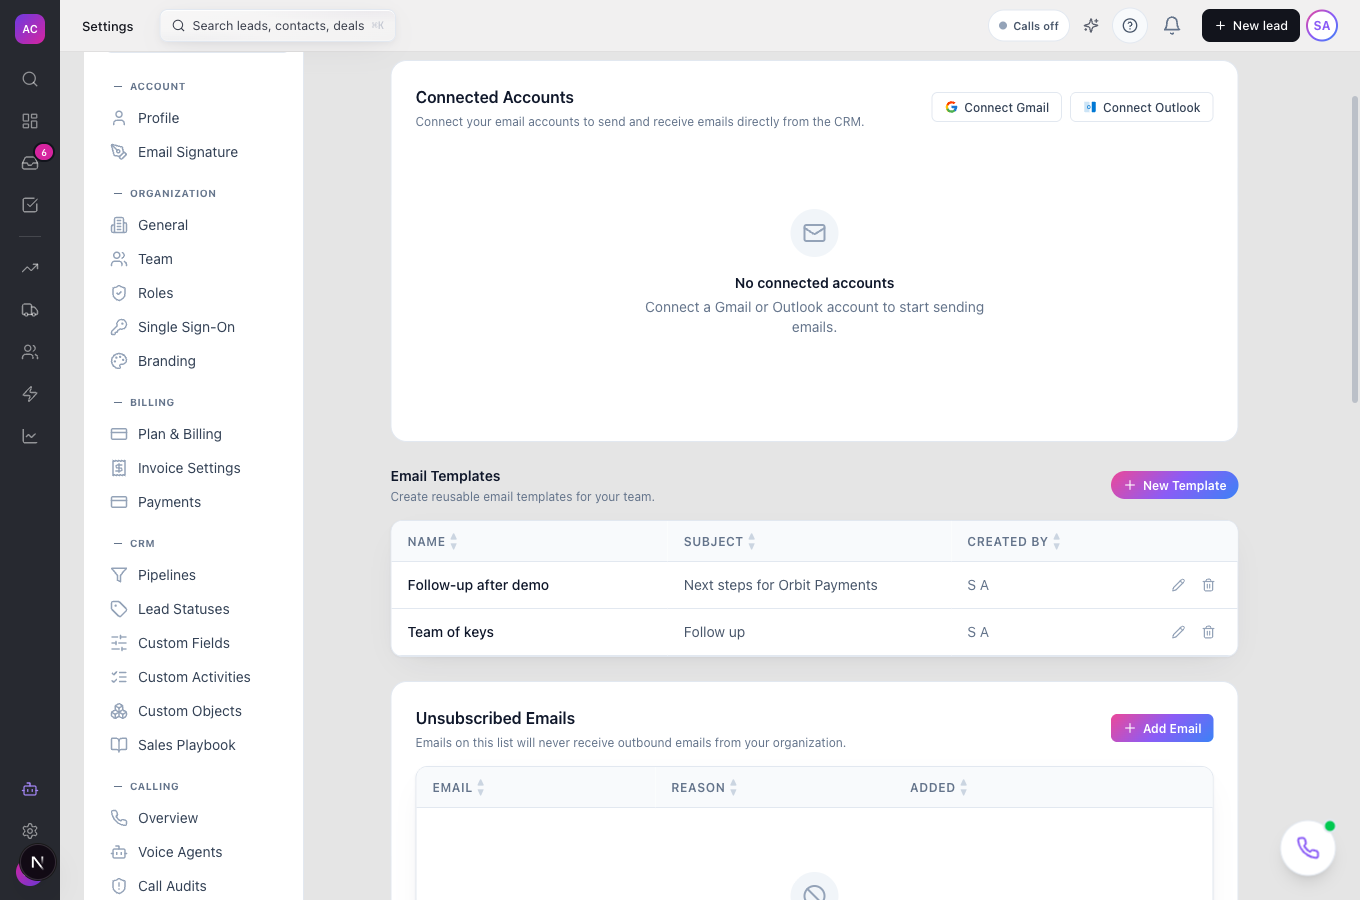Sort templates by Subject column
The height and width of the screenshot is (900, 1360).
click(x=720, y=542)
